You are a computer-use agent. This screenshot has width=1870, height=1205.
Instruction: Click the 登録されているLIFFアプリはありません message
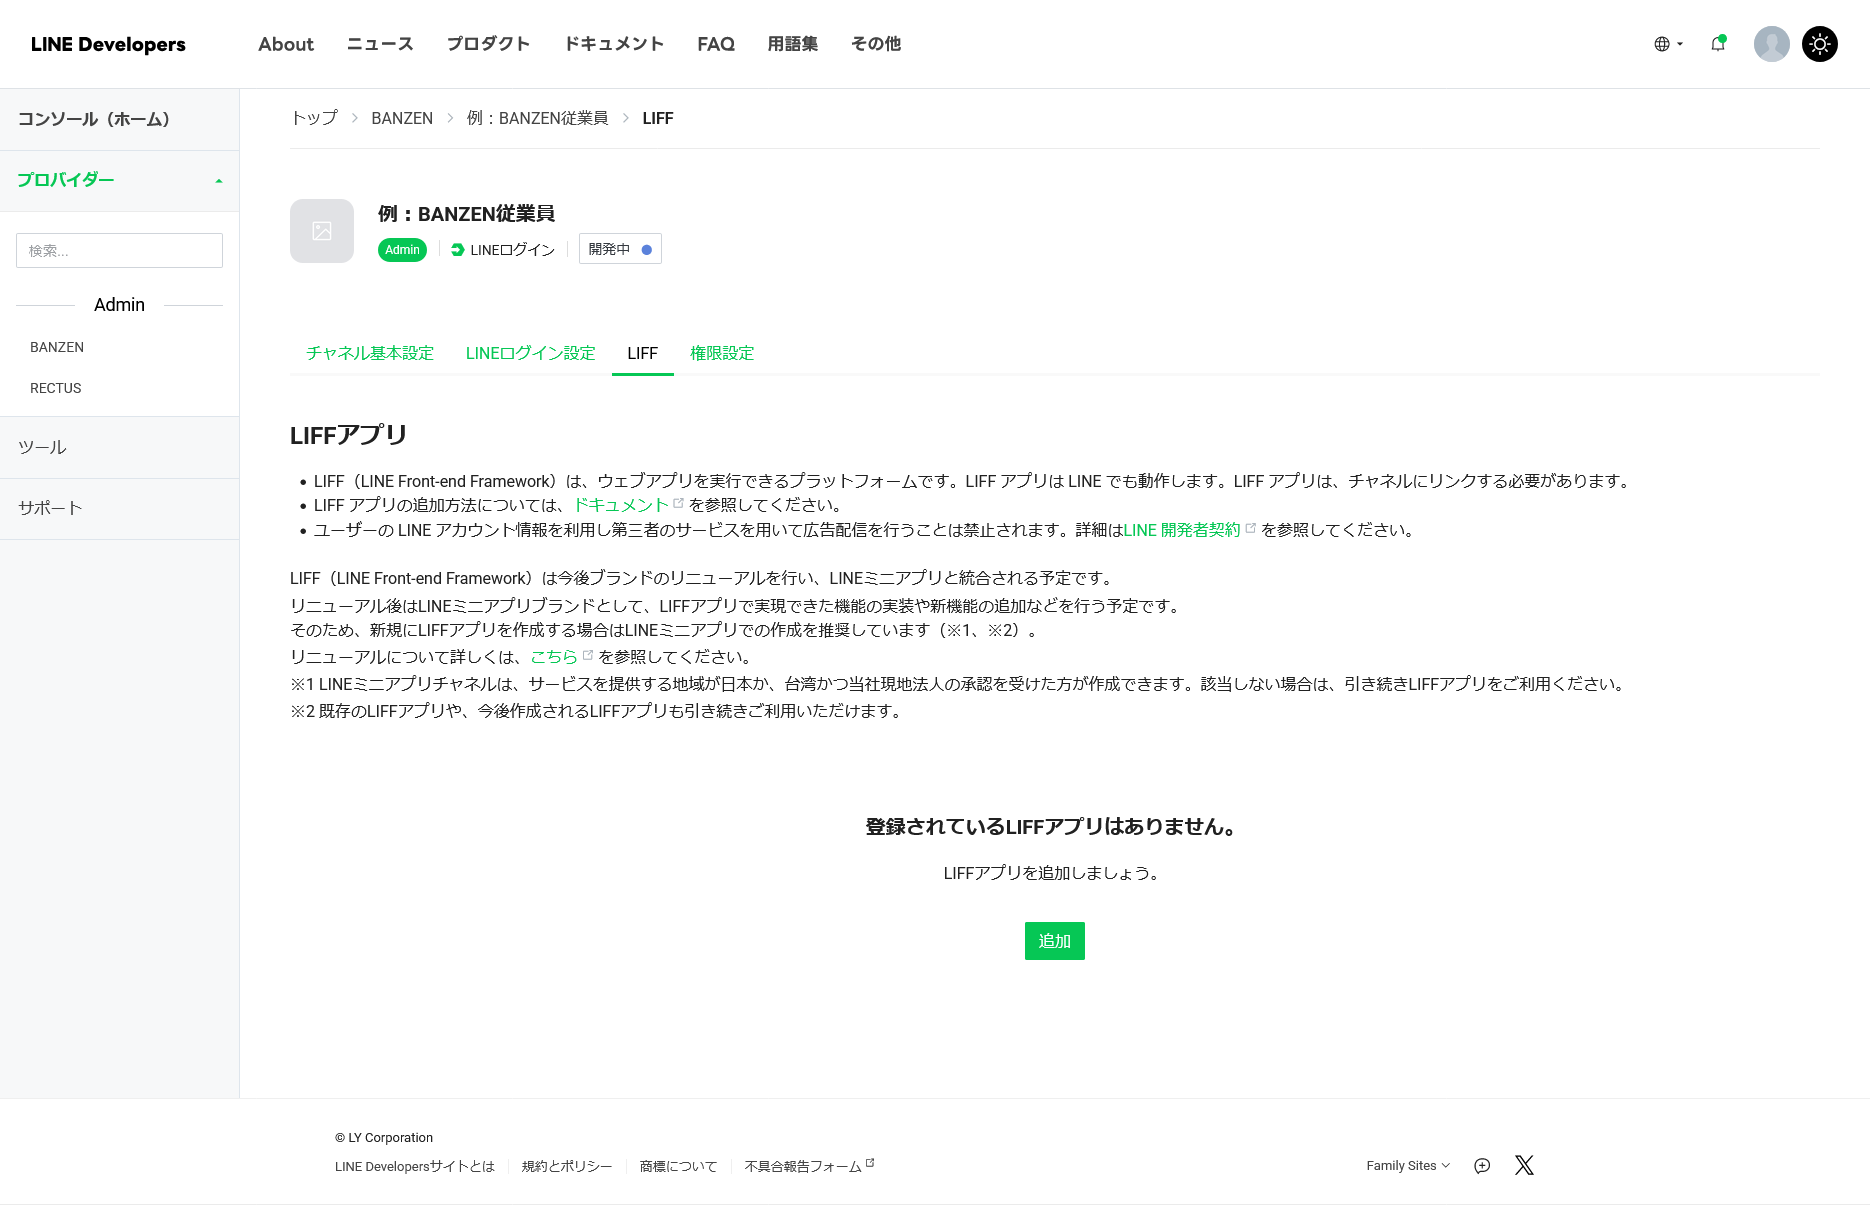point(1054,827)
